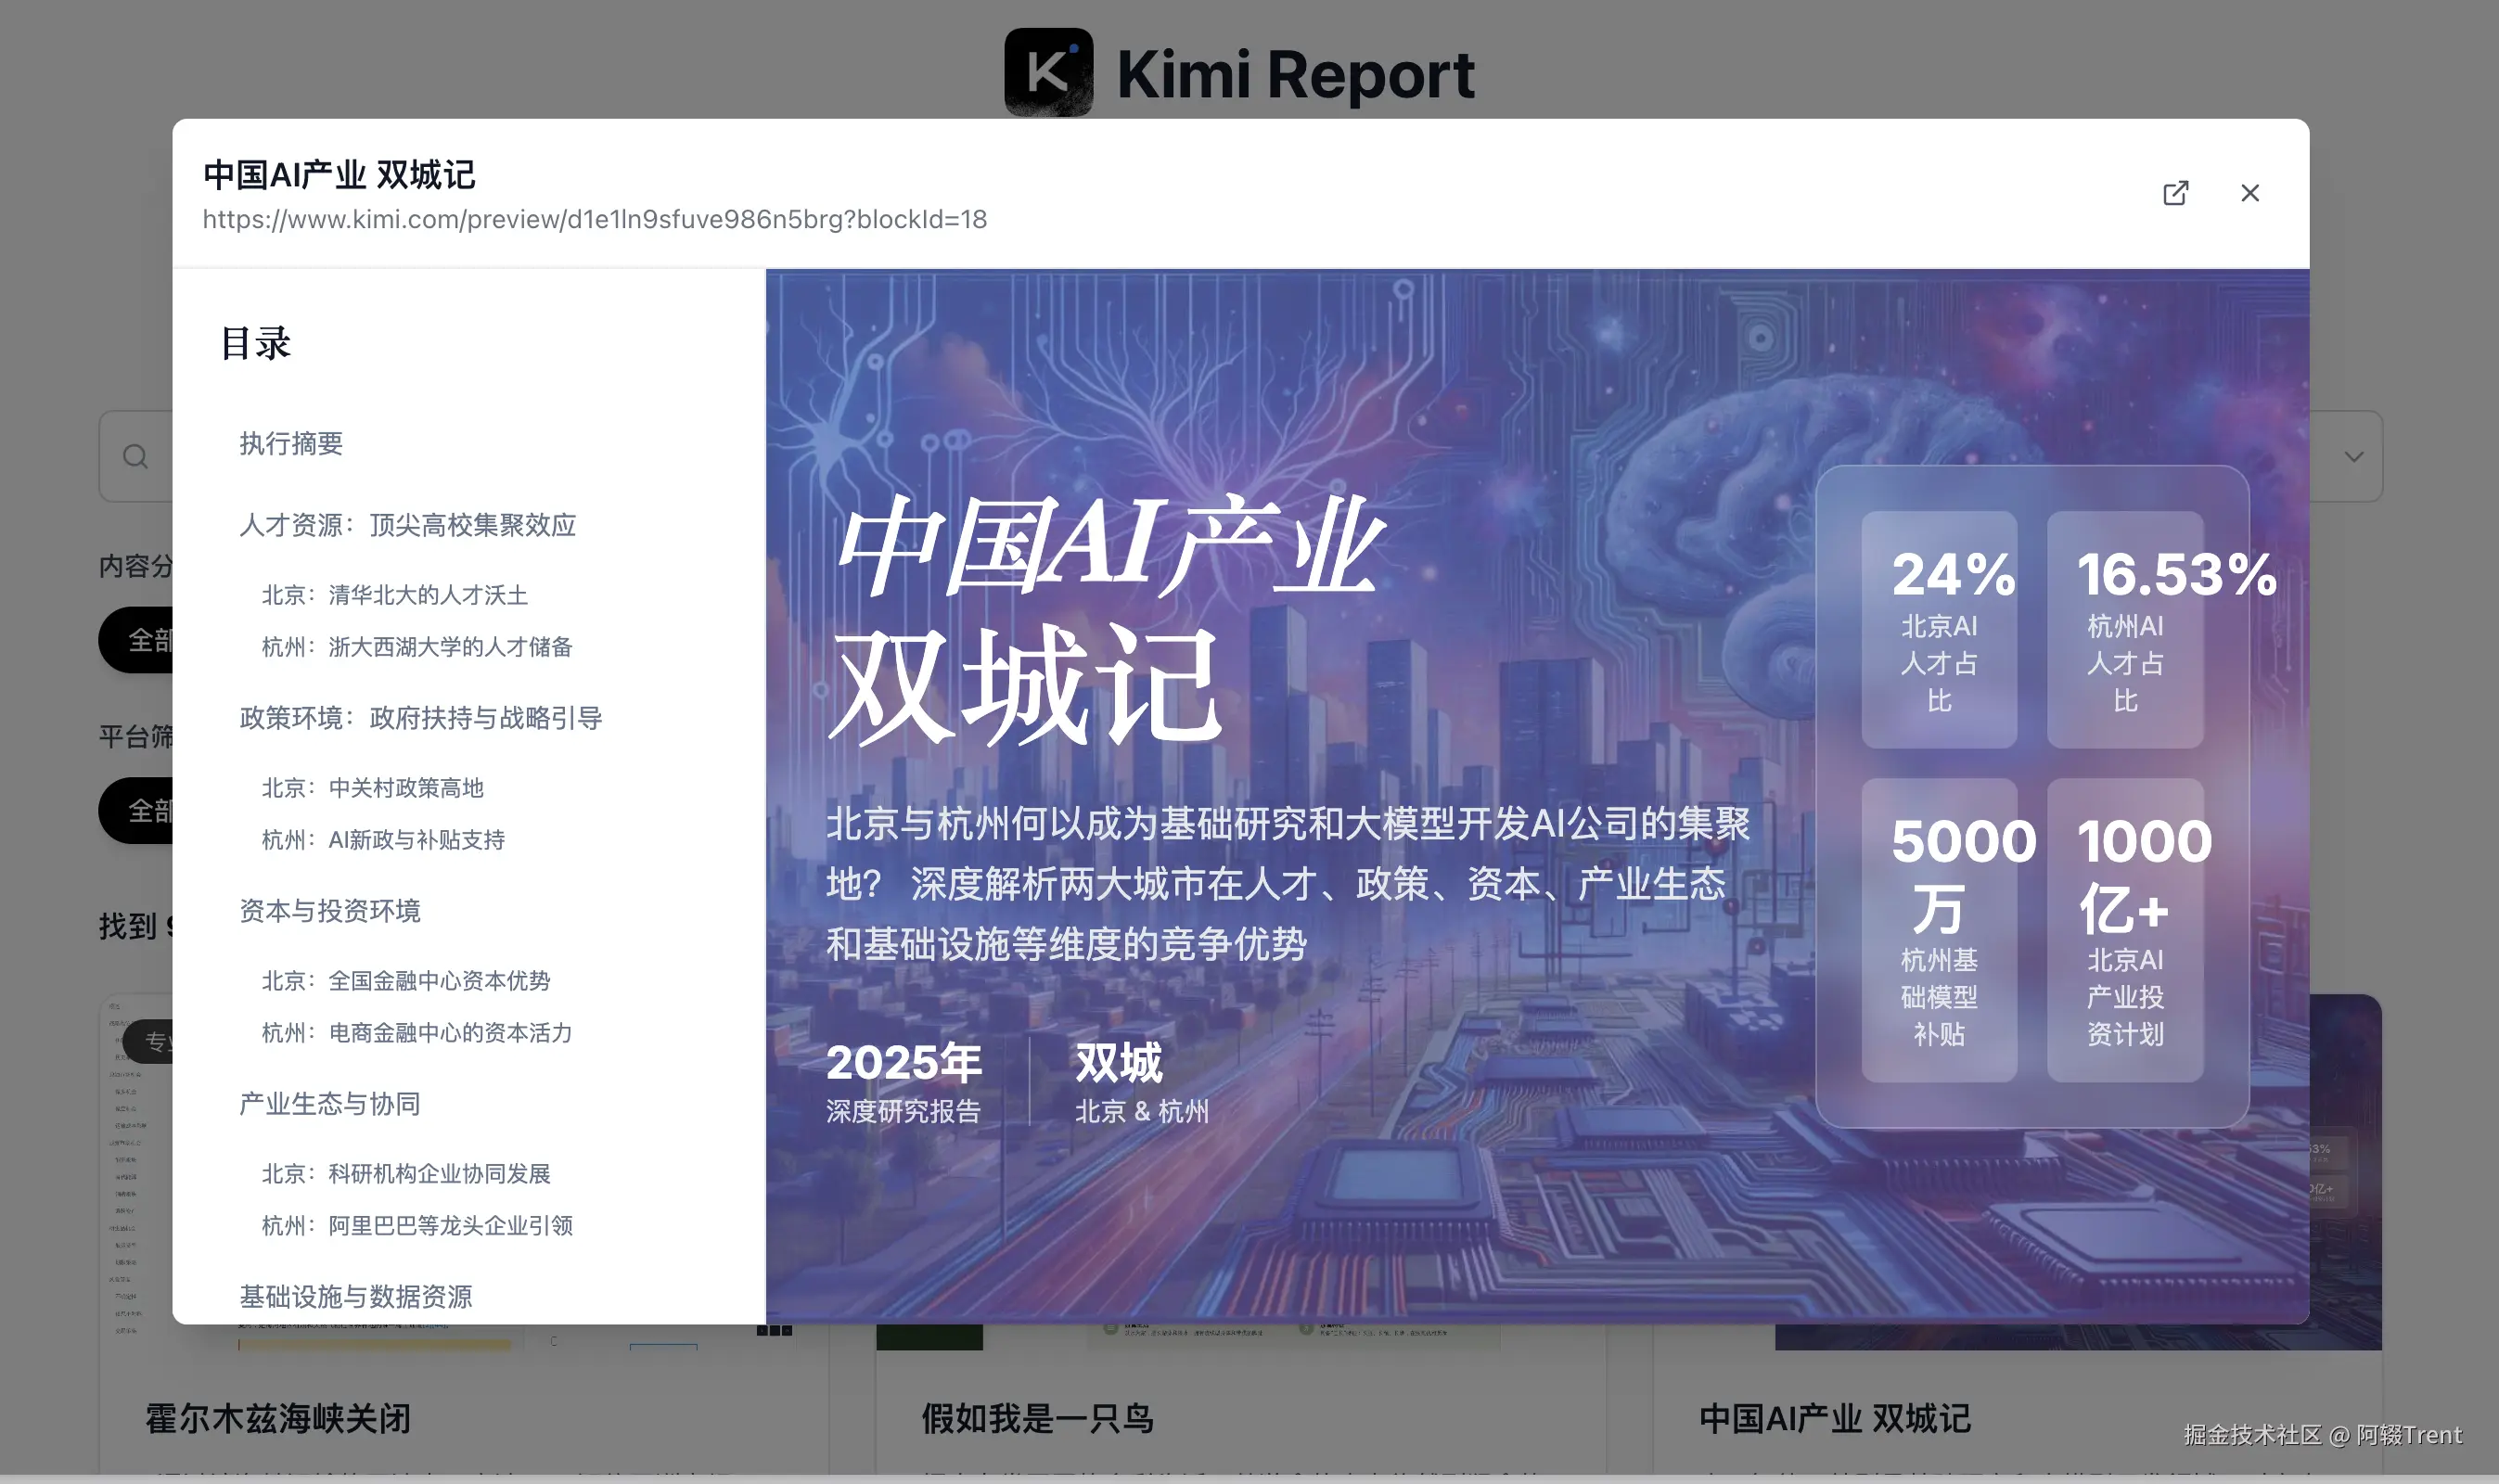Click the search magnifier icon

pyautogui.click(x=136, y=457)
